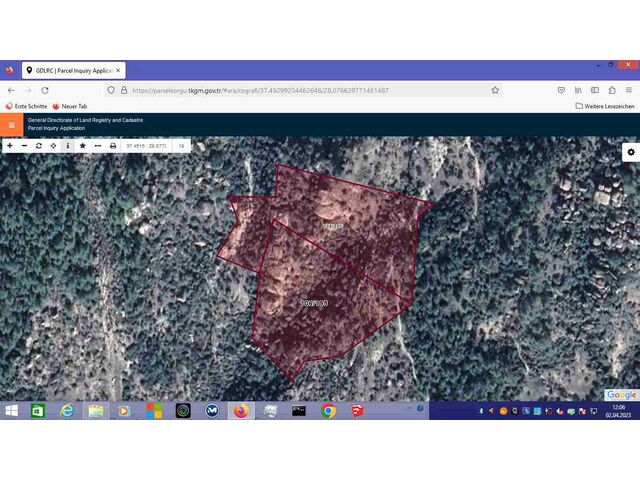Open the Neuer Tab bookmark
This screenshot has height=480, width=640.
tap(72, 106)
